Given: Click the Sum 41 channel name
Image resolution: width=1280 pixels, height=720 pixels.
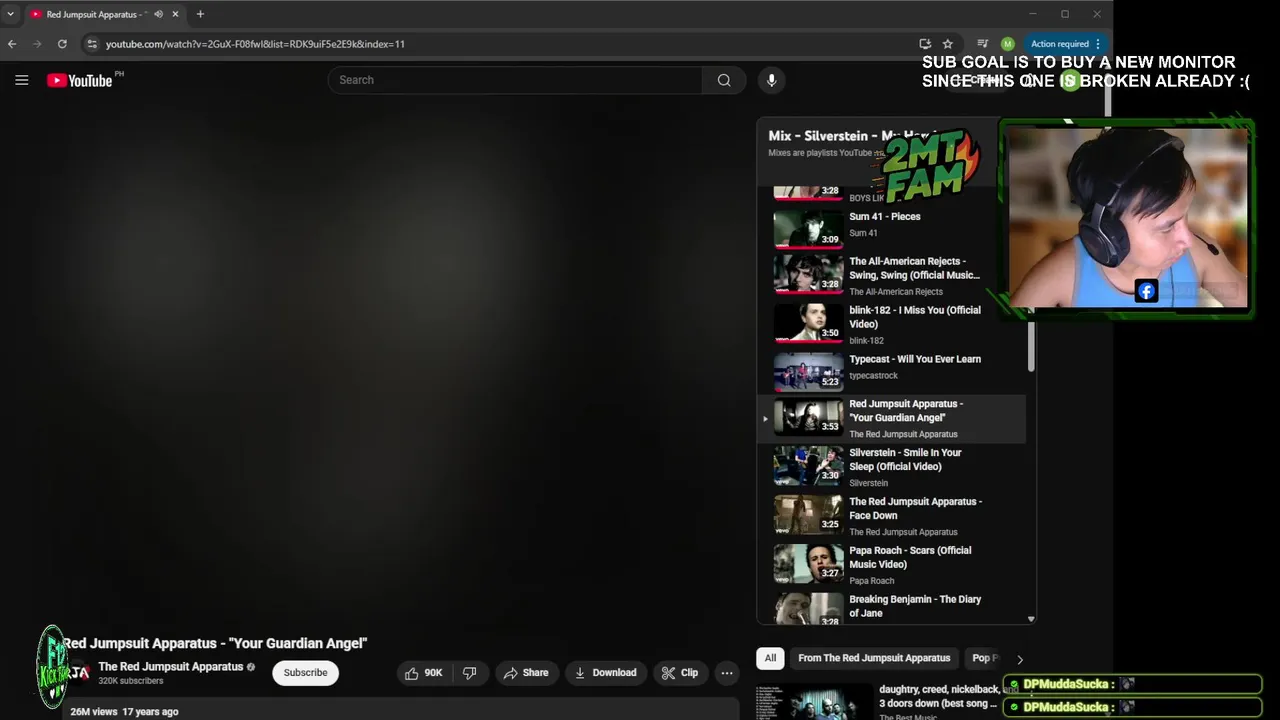Looking at the screenshot, I should pos(863,233).
